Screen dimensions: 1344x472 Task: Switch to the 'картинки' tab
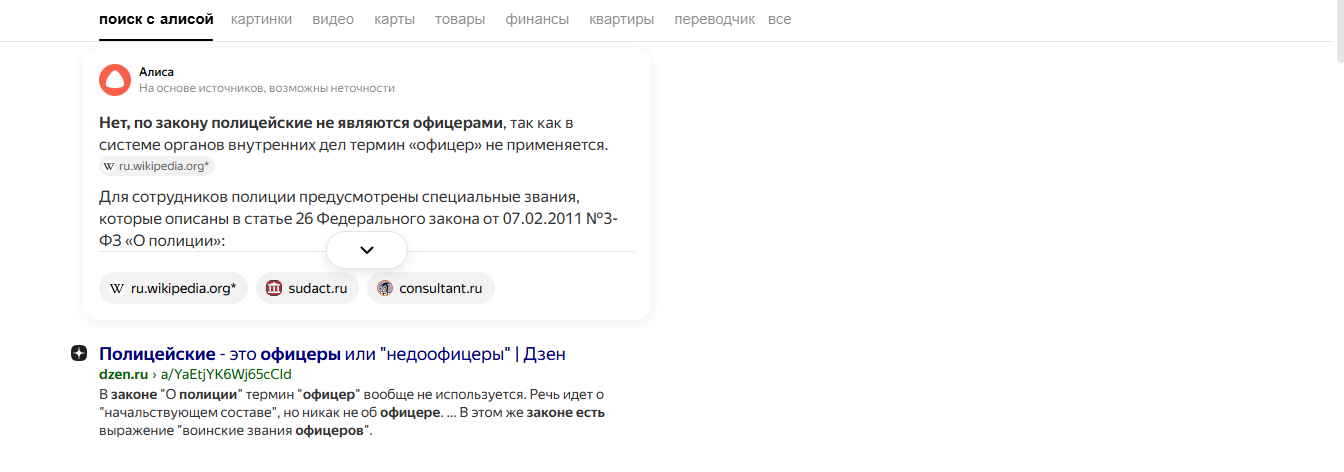pyautogui.click(x=261, y=19)
